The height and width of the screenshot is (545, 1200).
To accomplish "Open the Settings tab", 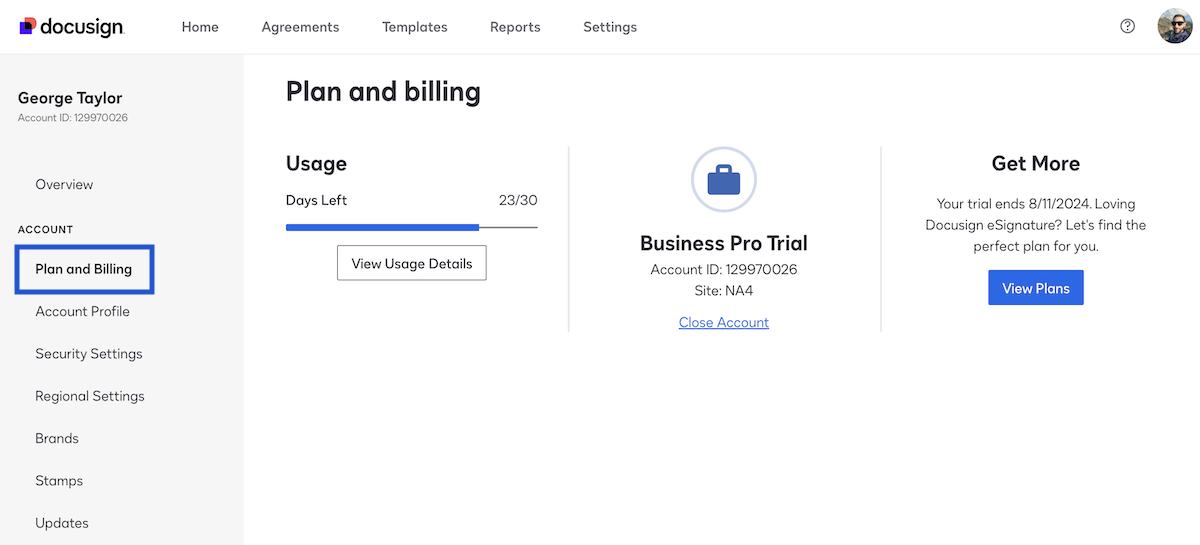I will pyautogui.click(x=610, y=27).
